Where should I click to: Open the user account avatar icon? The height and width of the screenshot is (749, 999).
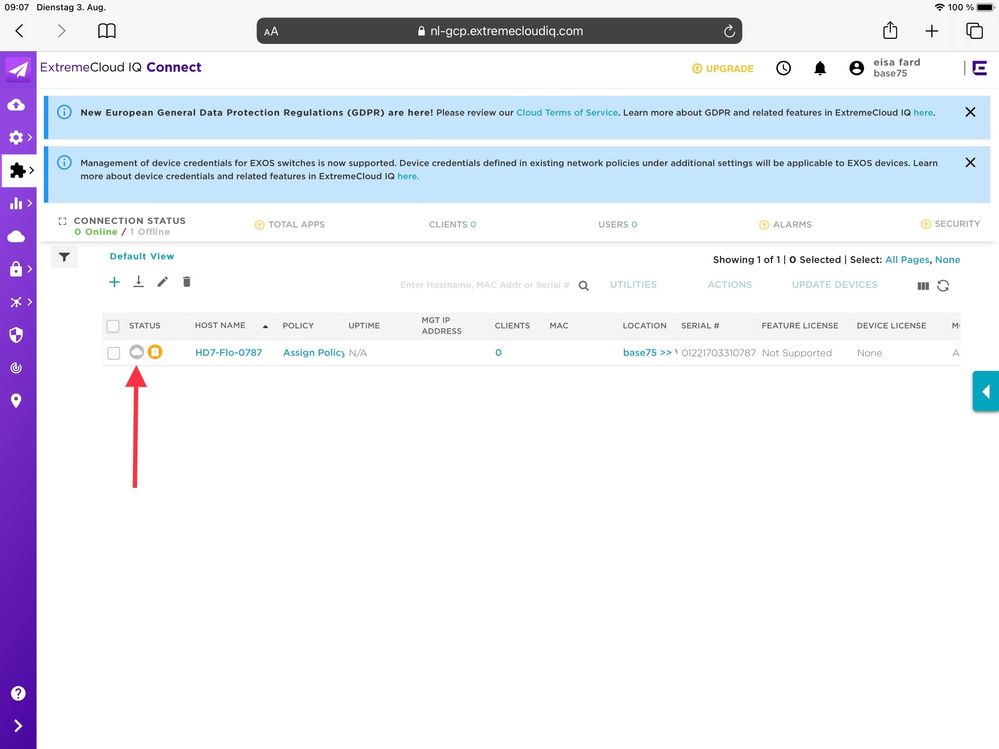click(857, 68)
